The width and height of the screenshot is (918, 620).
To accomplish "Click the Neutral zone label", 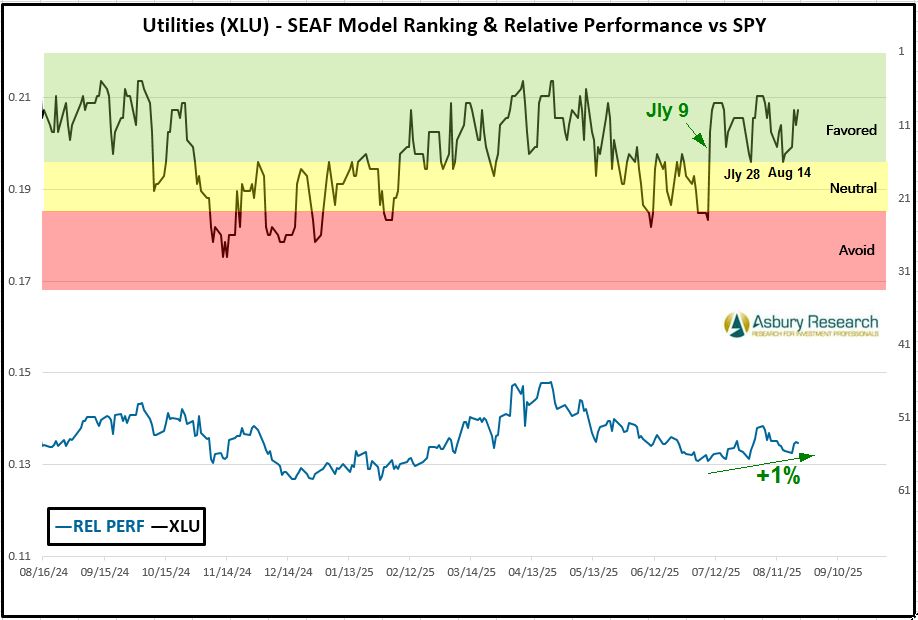I will tap(853, 188).
